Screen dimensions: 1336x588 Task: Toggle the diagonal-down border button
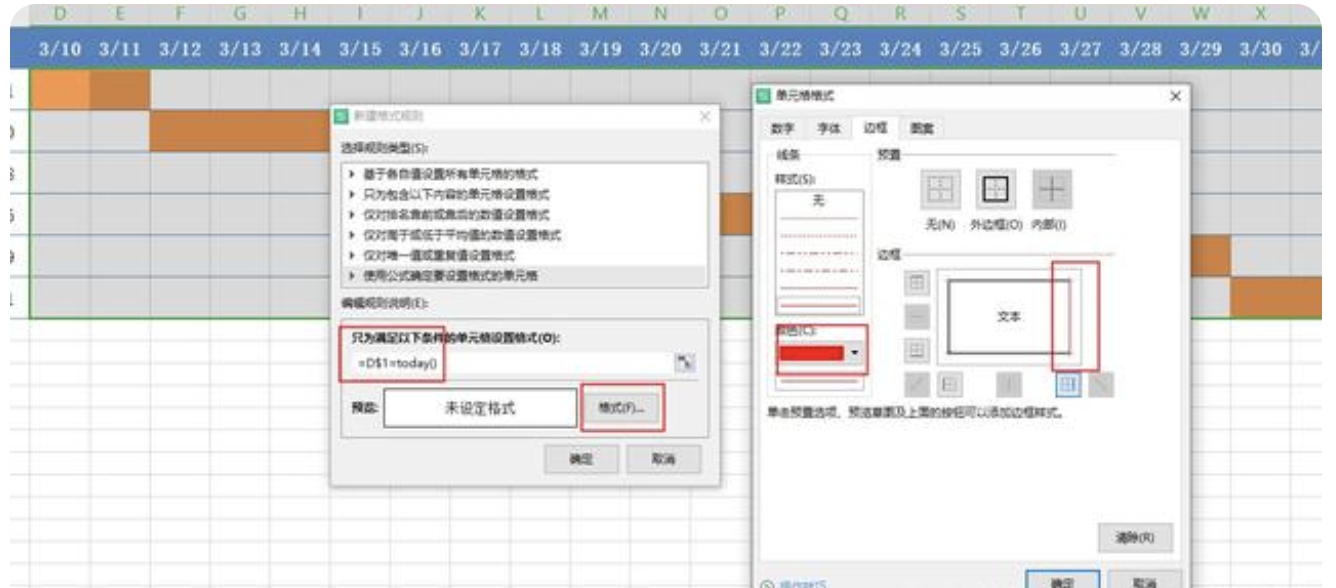[x=1101, y=385]
